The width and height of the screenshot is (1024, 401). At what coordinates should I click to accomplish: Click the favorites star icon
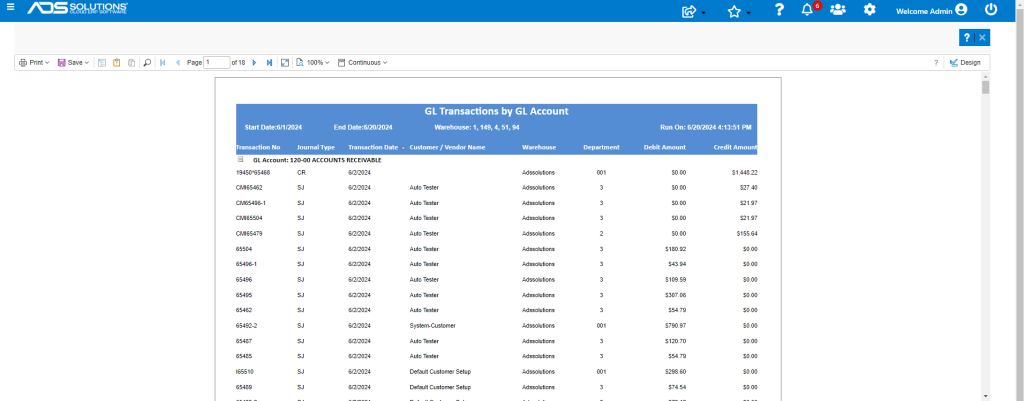pos(734,10)
